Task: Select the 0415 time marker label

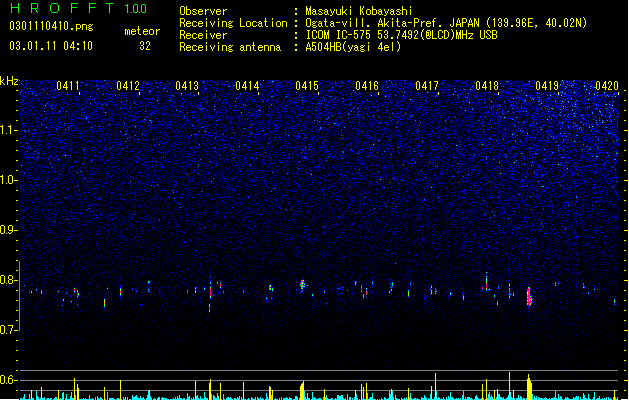Action: [307, 86]
